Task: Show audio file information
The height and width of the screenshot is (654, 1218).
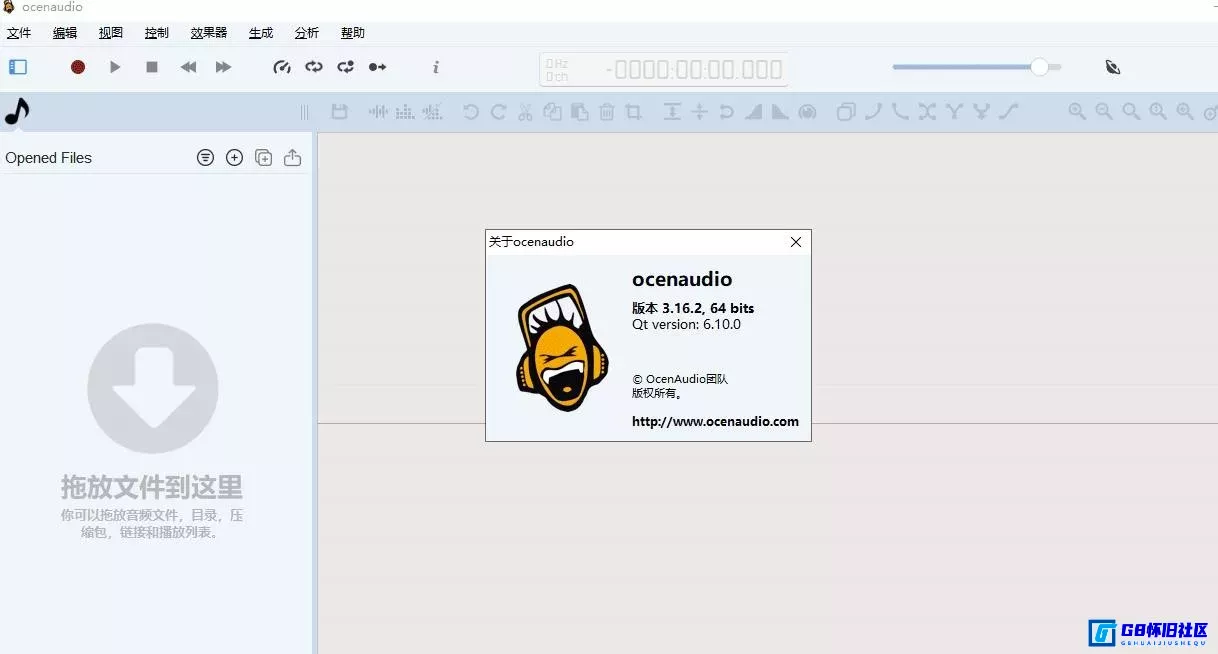Action: (435, 67)
